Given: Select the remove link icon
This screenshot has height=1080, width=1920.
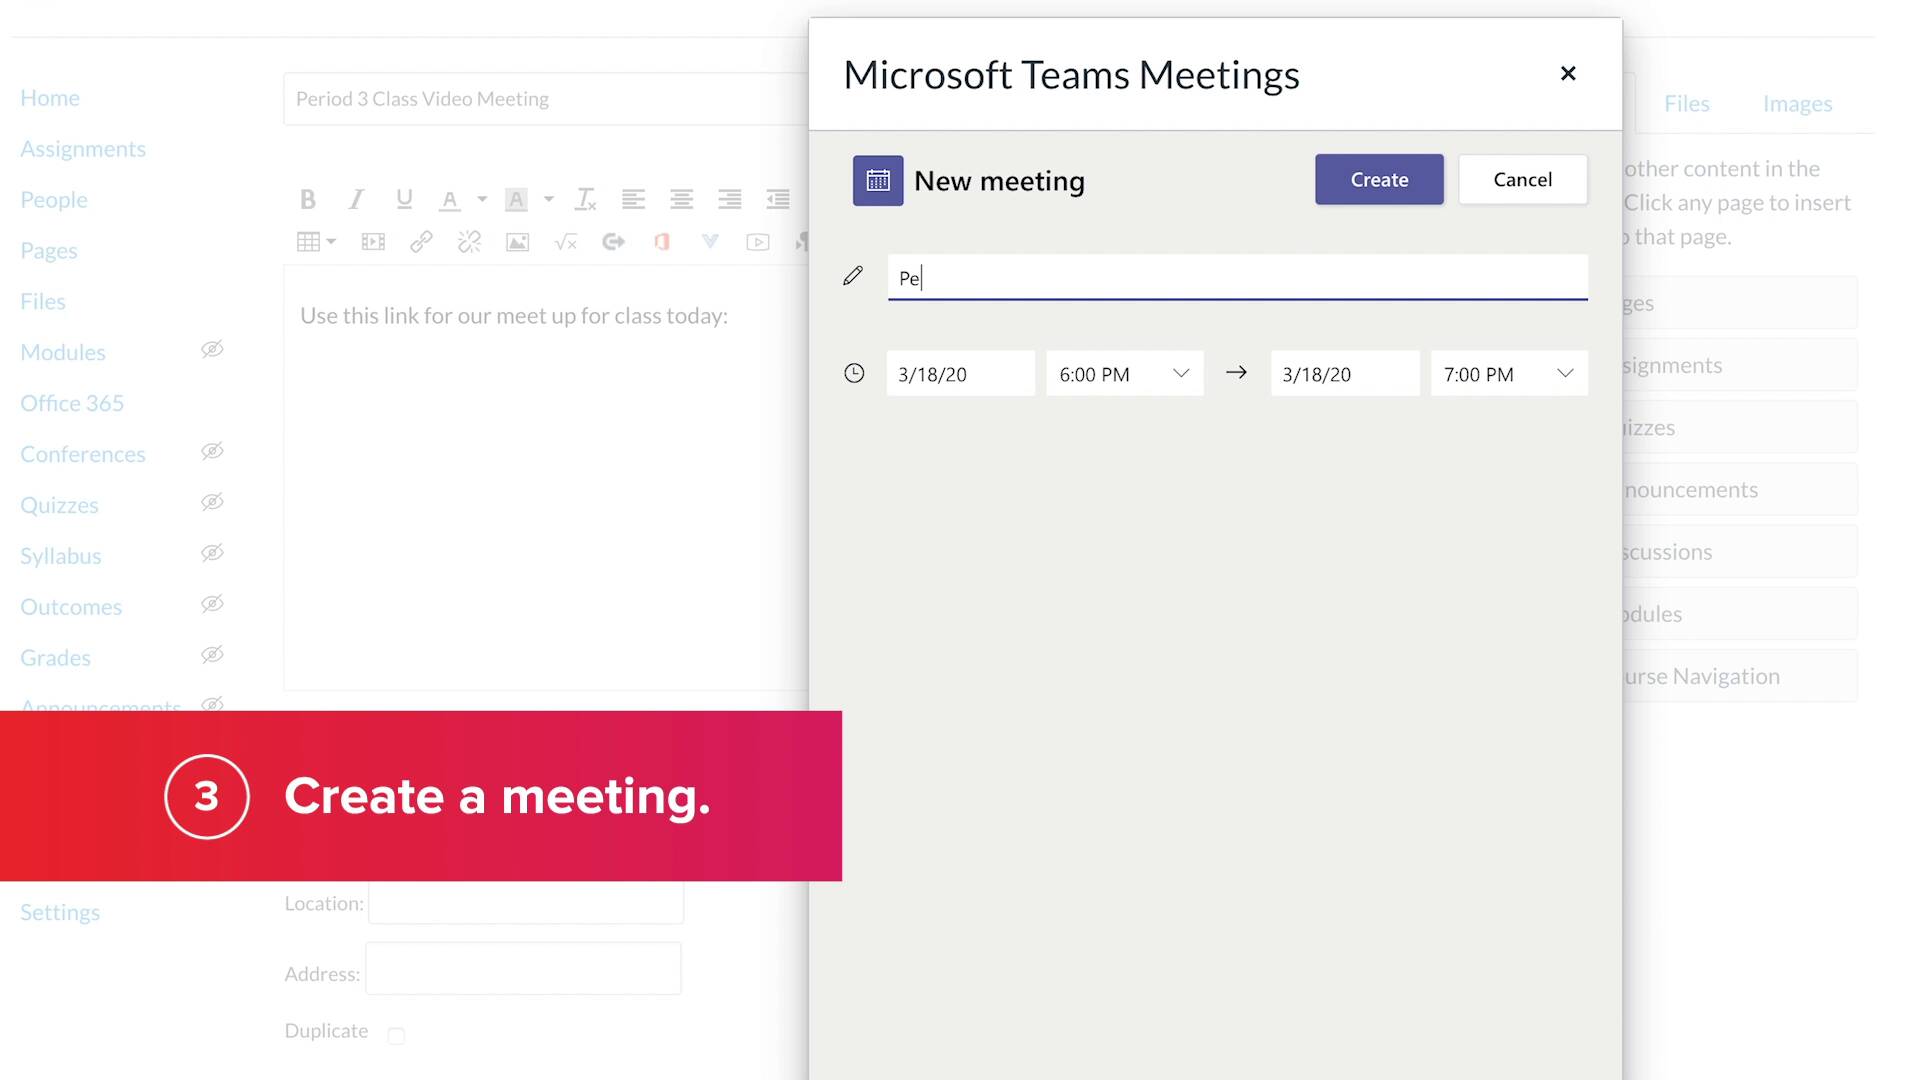Looking at the screenshot, I should 469,241.
